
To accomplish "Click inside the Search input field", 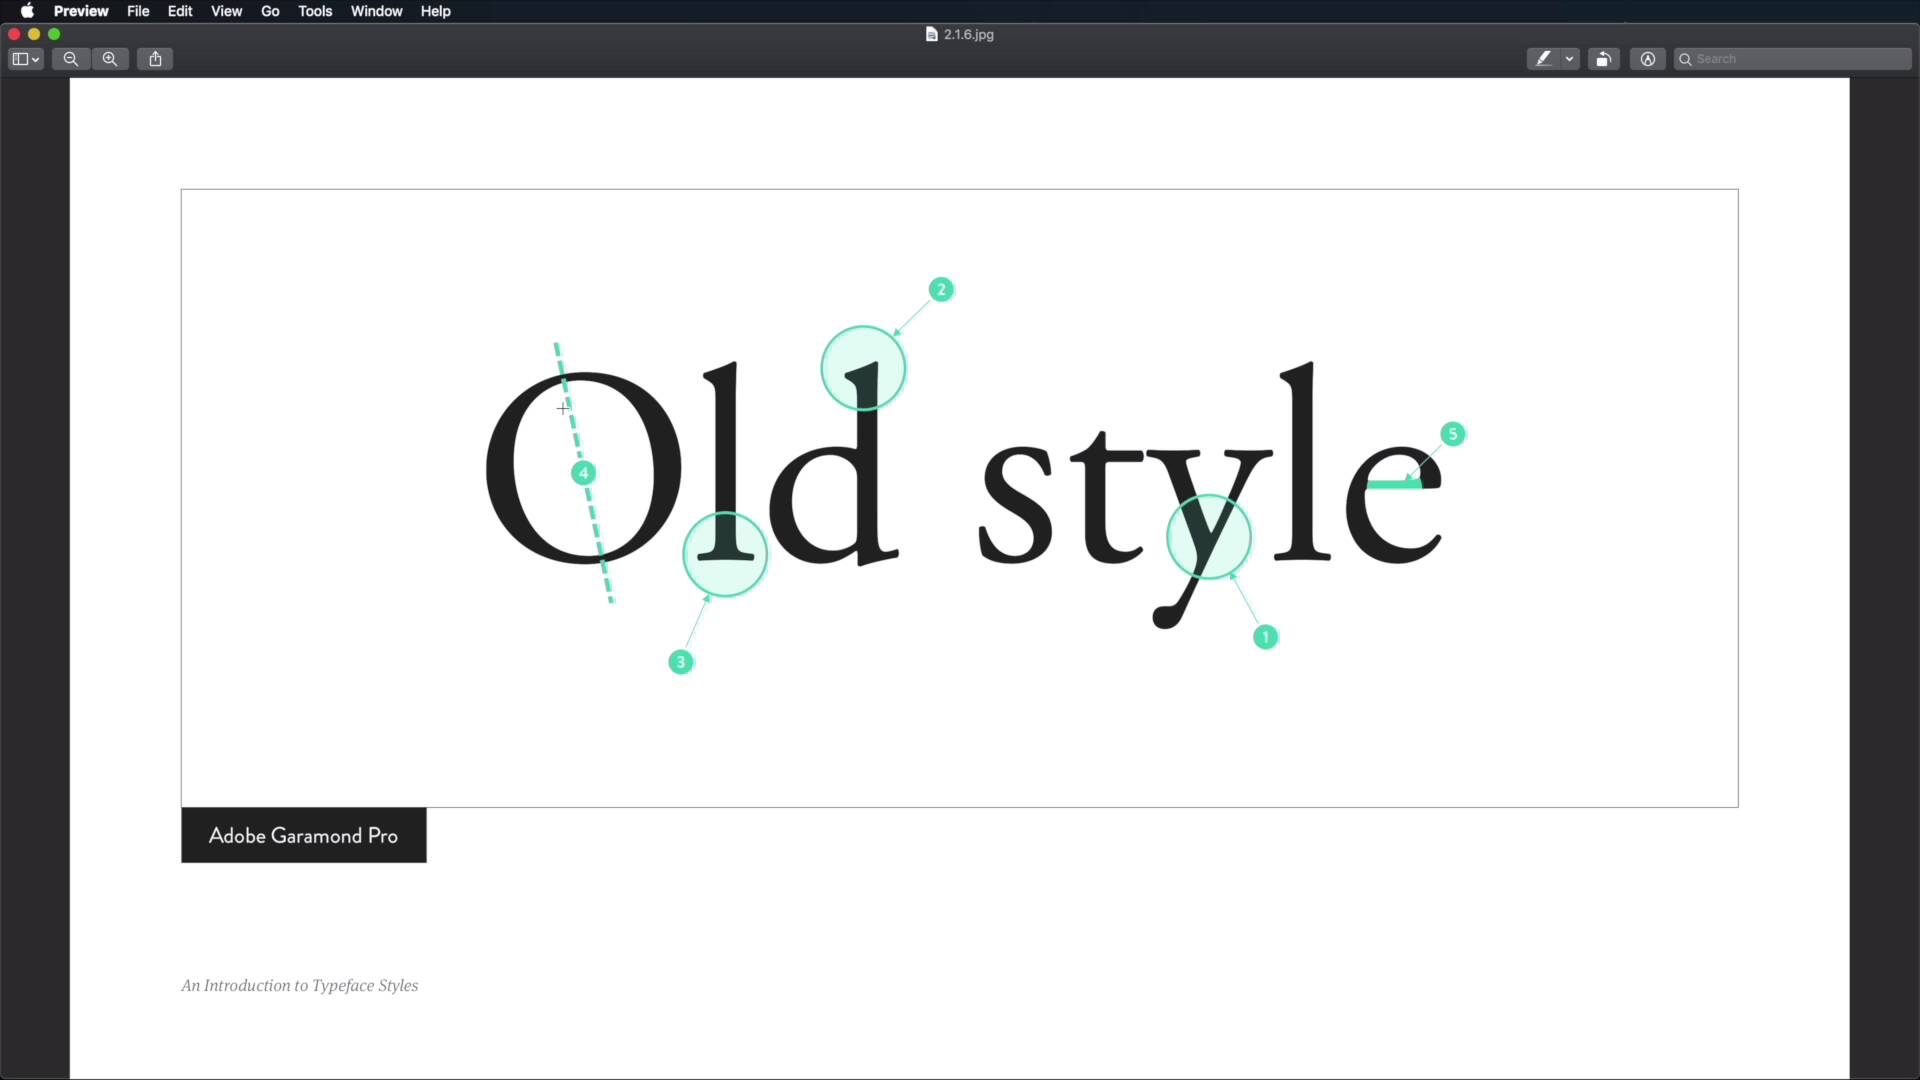I will coord(1790,58).
